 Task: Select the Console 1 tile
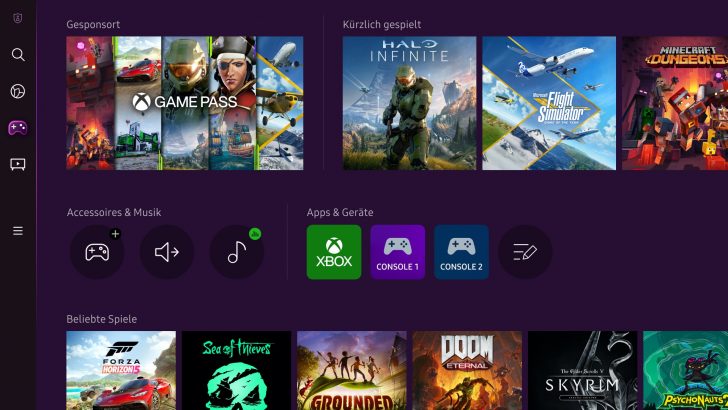click(397, 252)
